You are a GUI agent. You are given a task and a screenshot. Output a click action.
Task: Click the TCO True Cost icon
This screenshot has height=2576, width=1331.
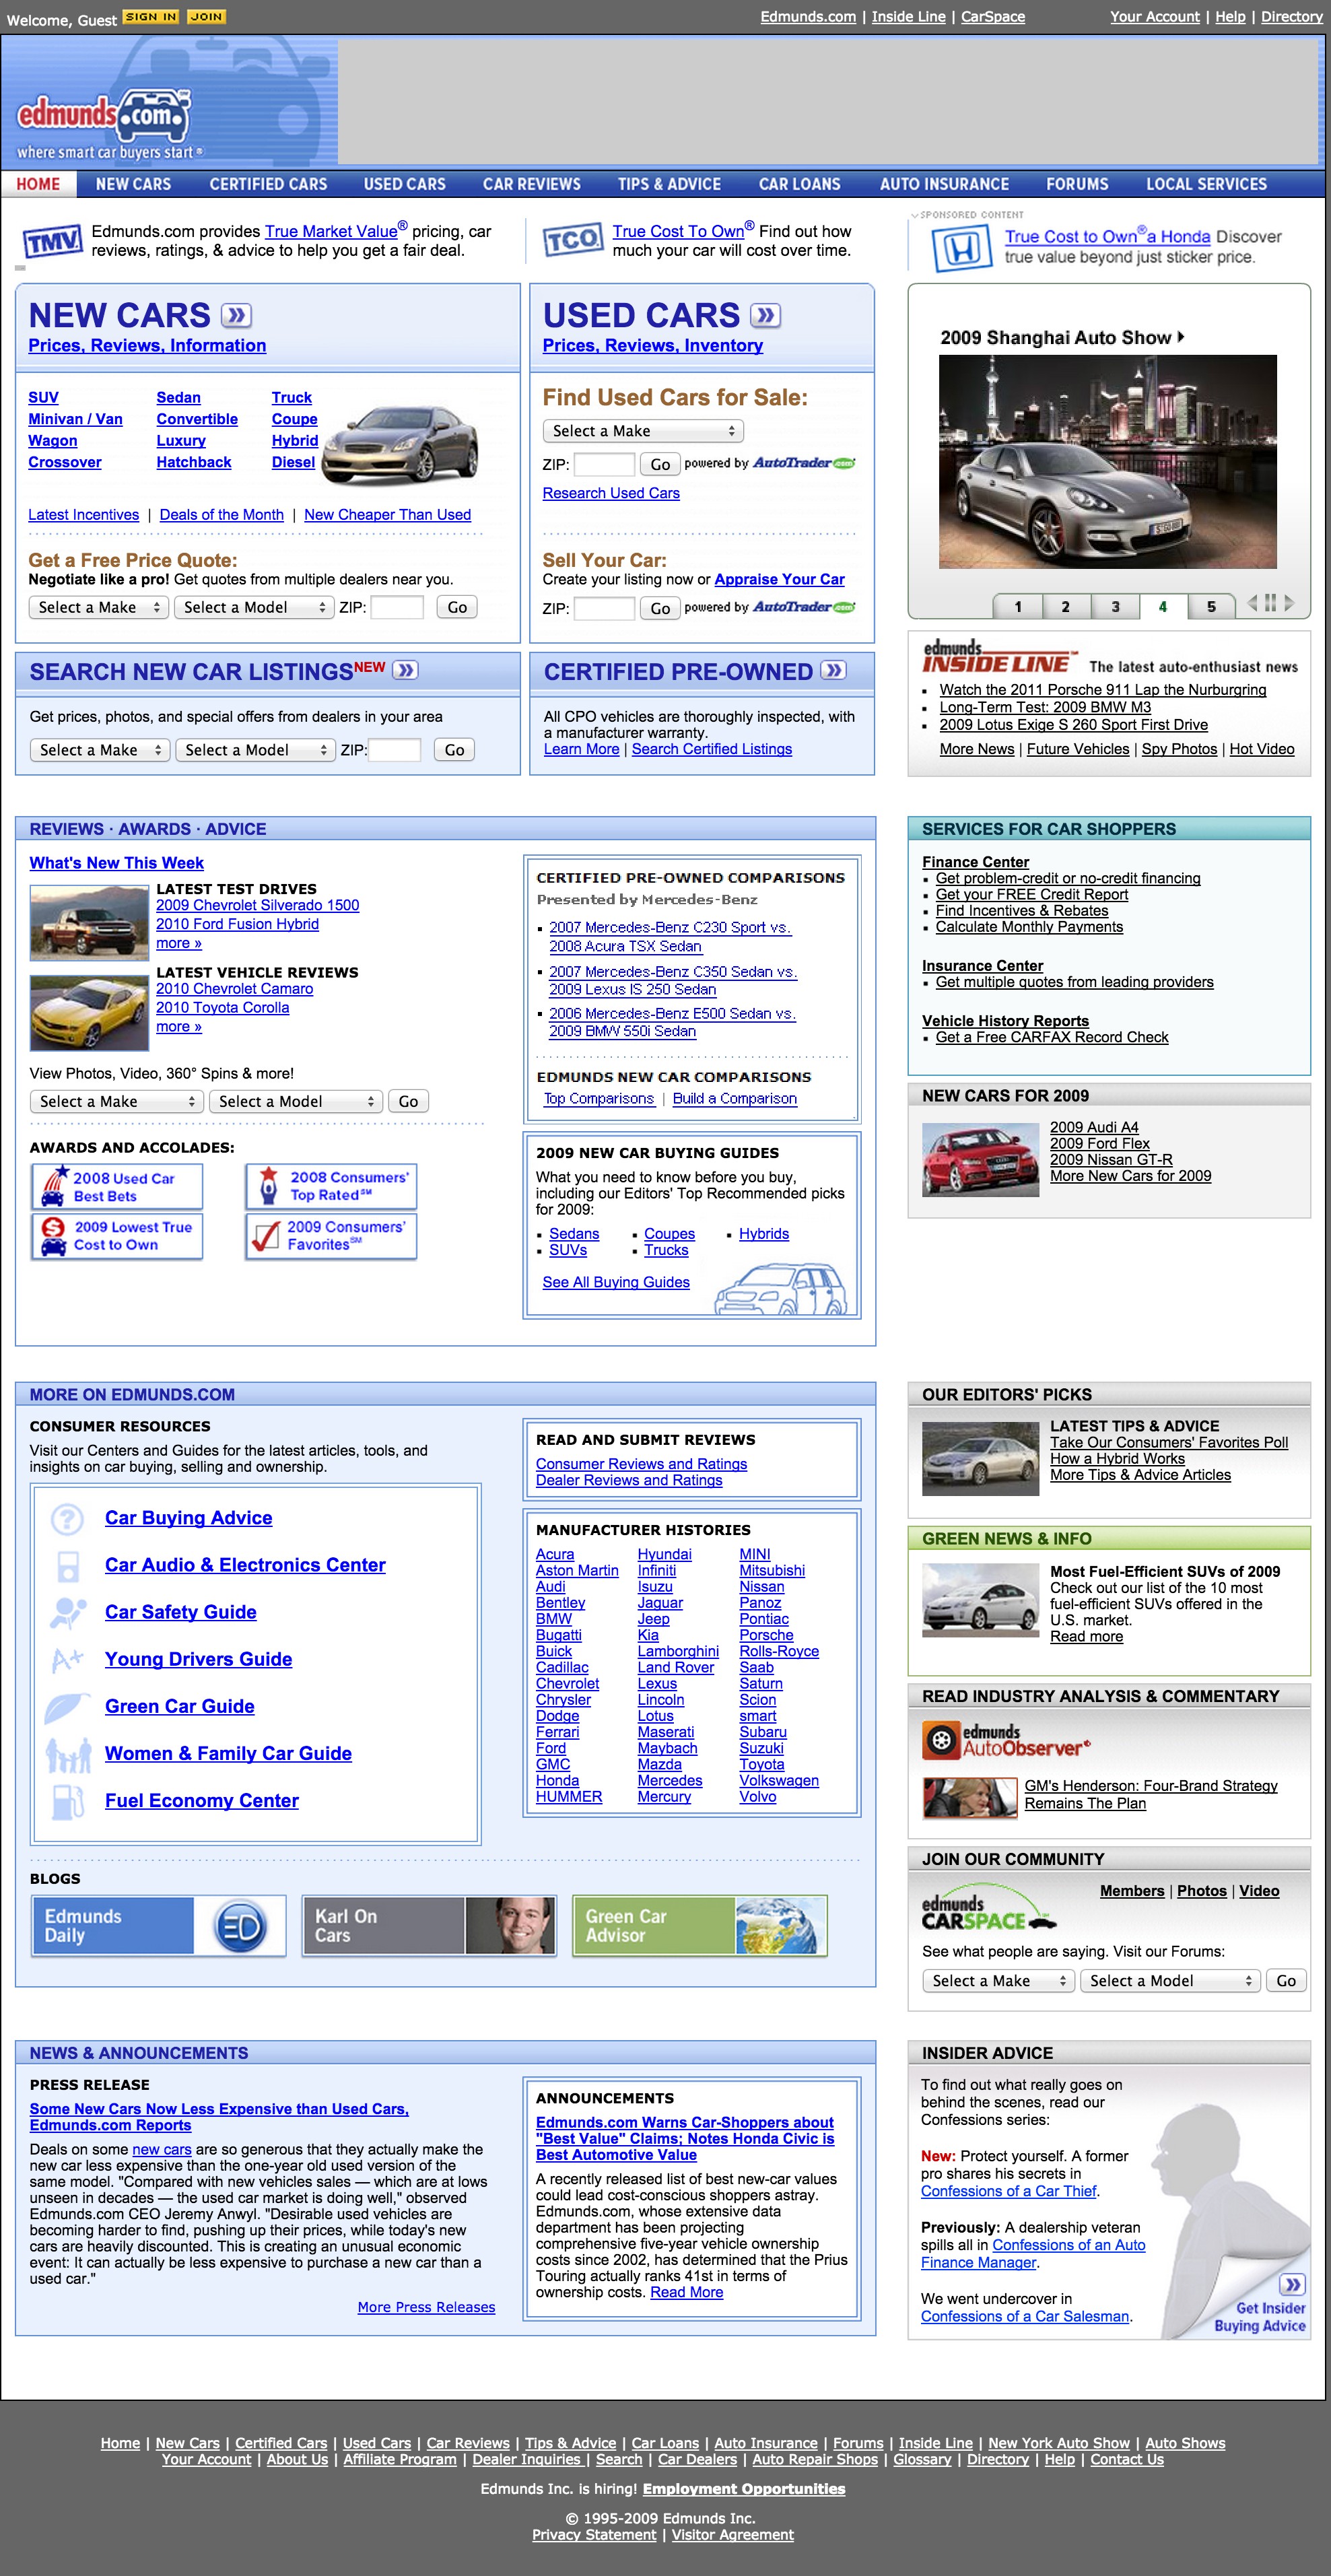click(573, 241)
